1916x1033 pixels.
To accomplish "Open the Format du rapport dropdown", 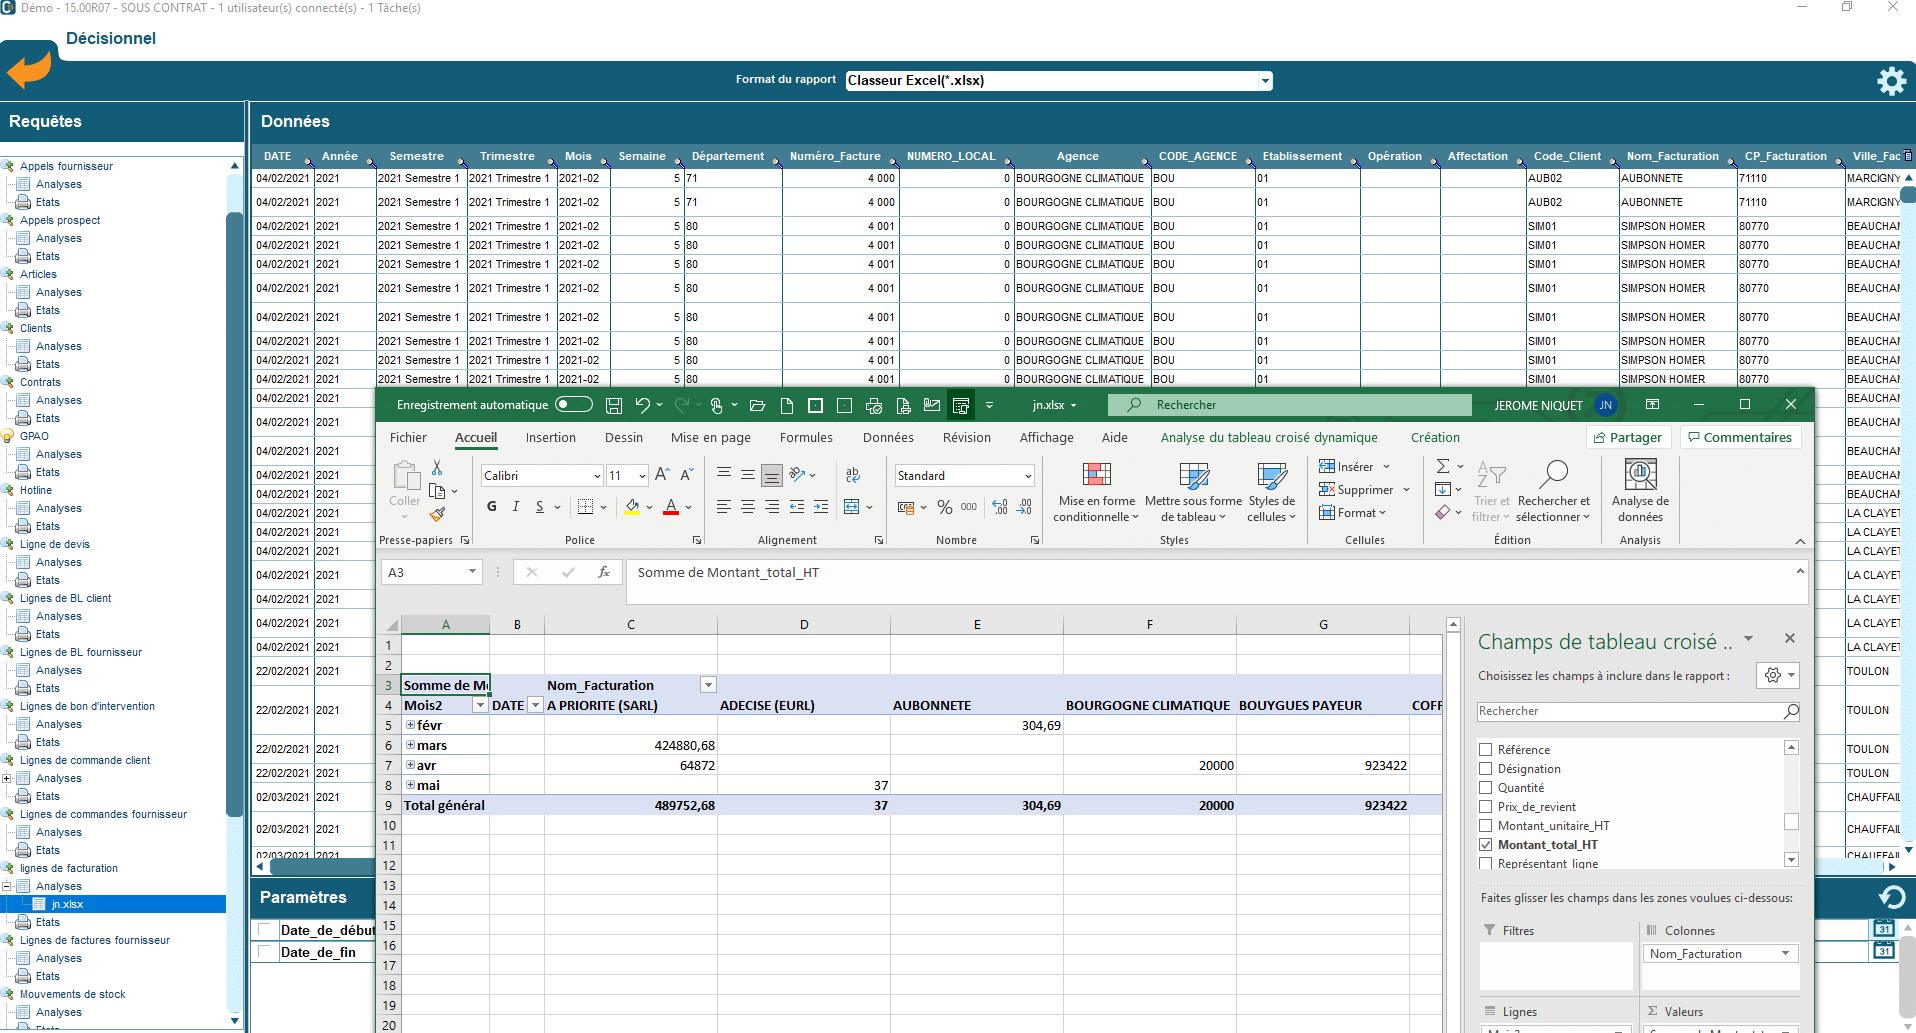I will [1264, 81].
